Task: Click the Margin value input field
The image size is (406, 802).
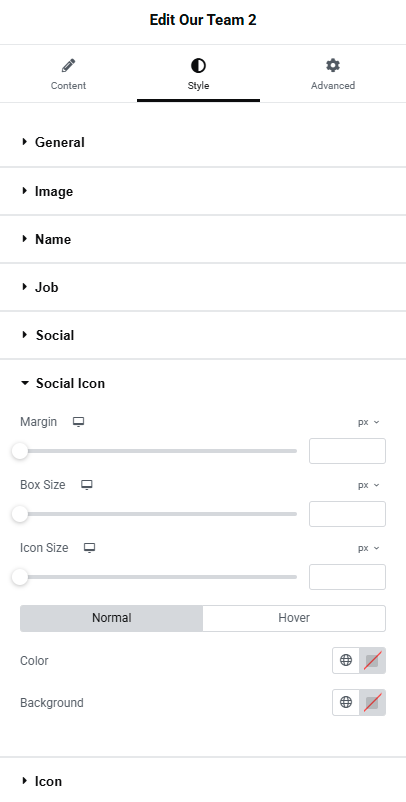Action: [x=347, y=451]
